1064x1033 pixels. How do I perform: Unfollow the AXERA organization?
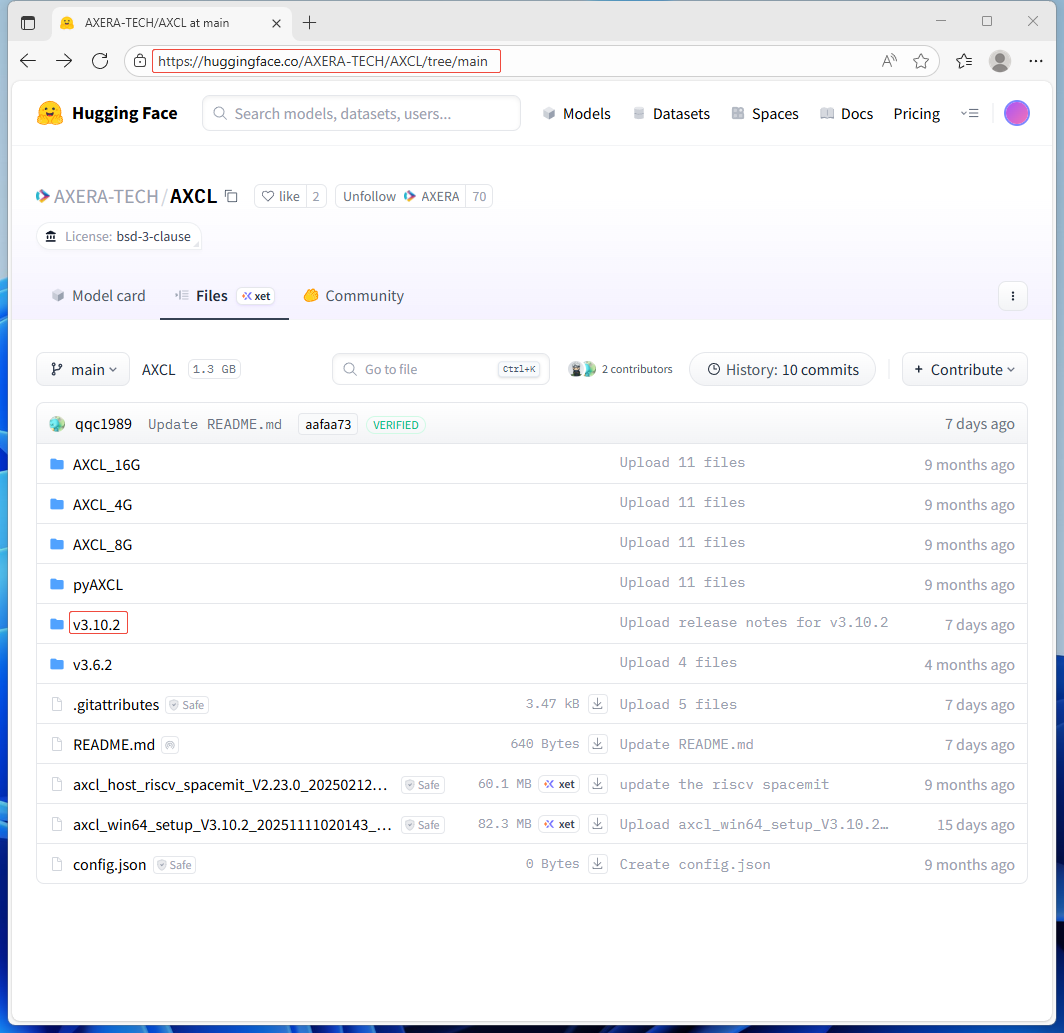(x=369, y=197)
